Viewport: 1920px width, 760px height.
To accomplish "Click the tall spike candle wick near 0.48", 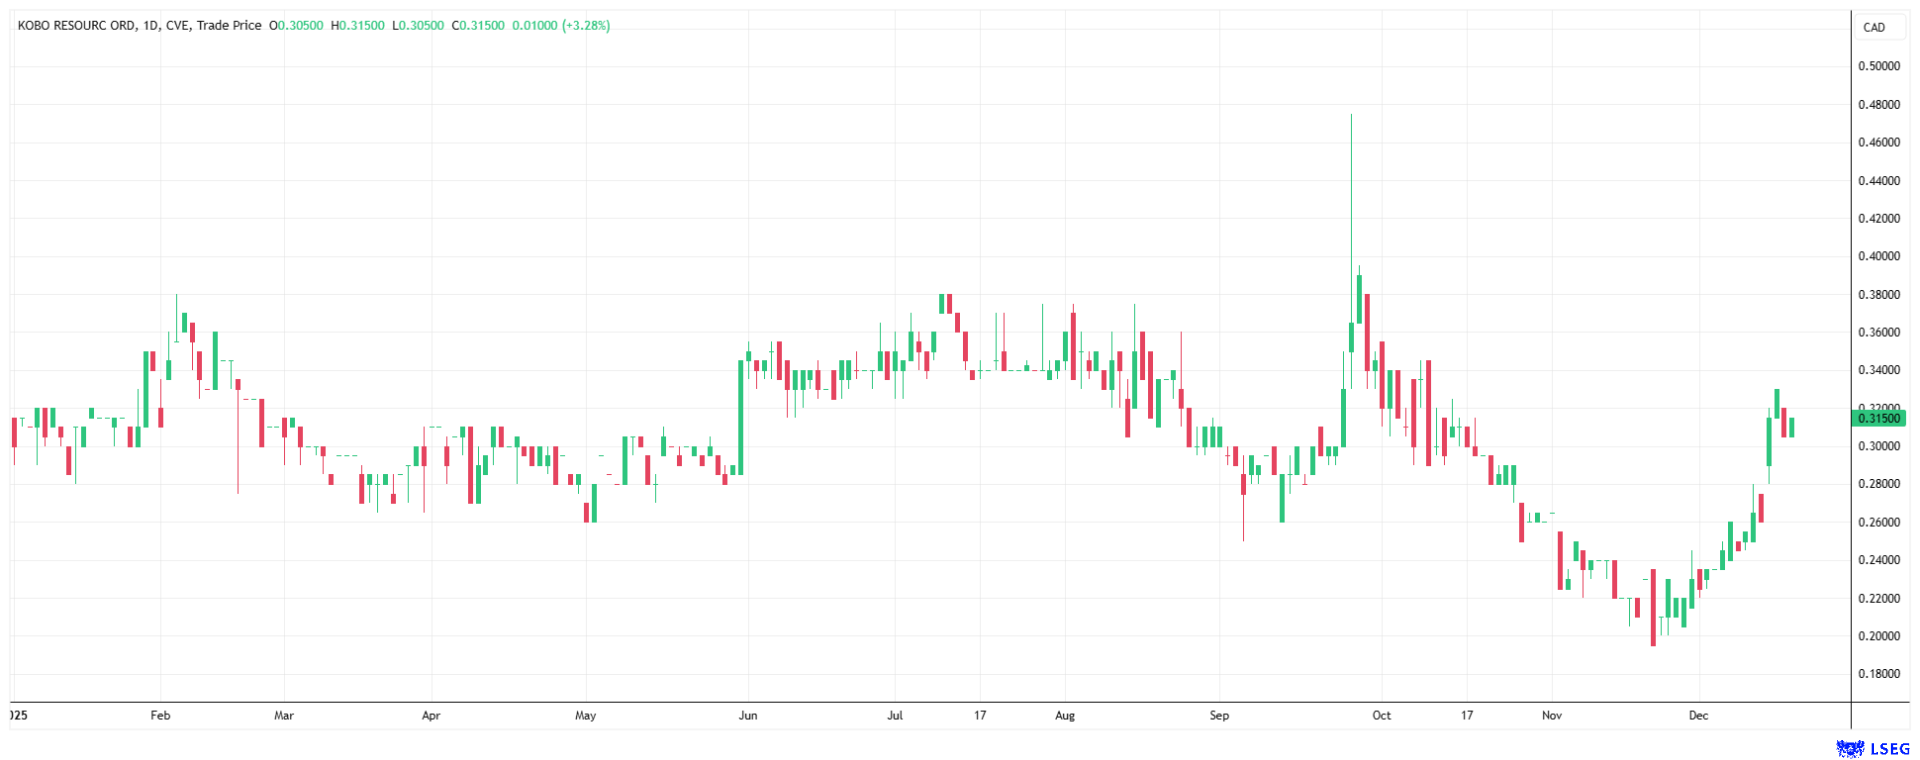I will pos(1351,200).
